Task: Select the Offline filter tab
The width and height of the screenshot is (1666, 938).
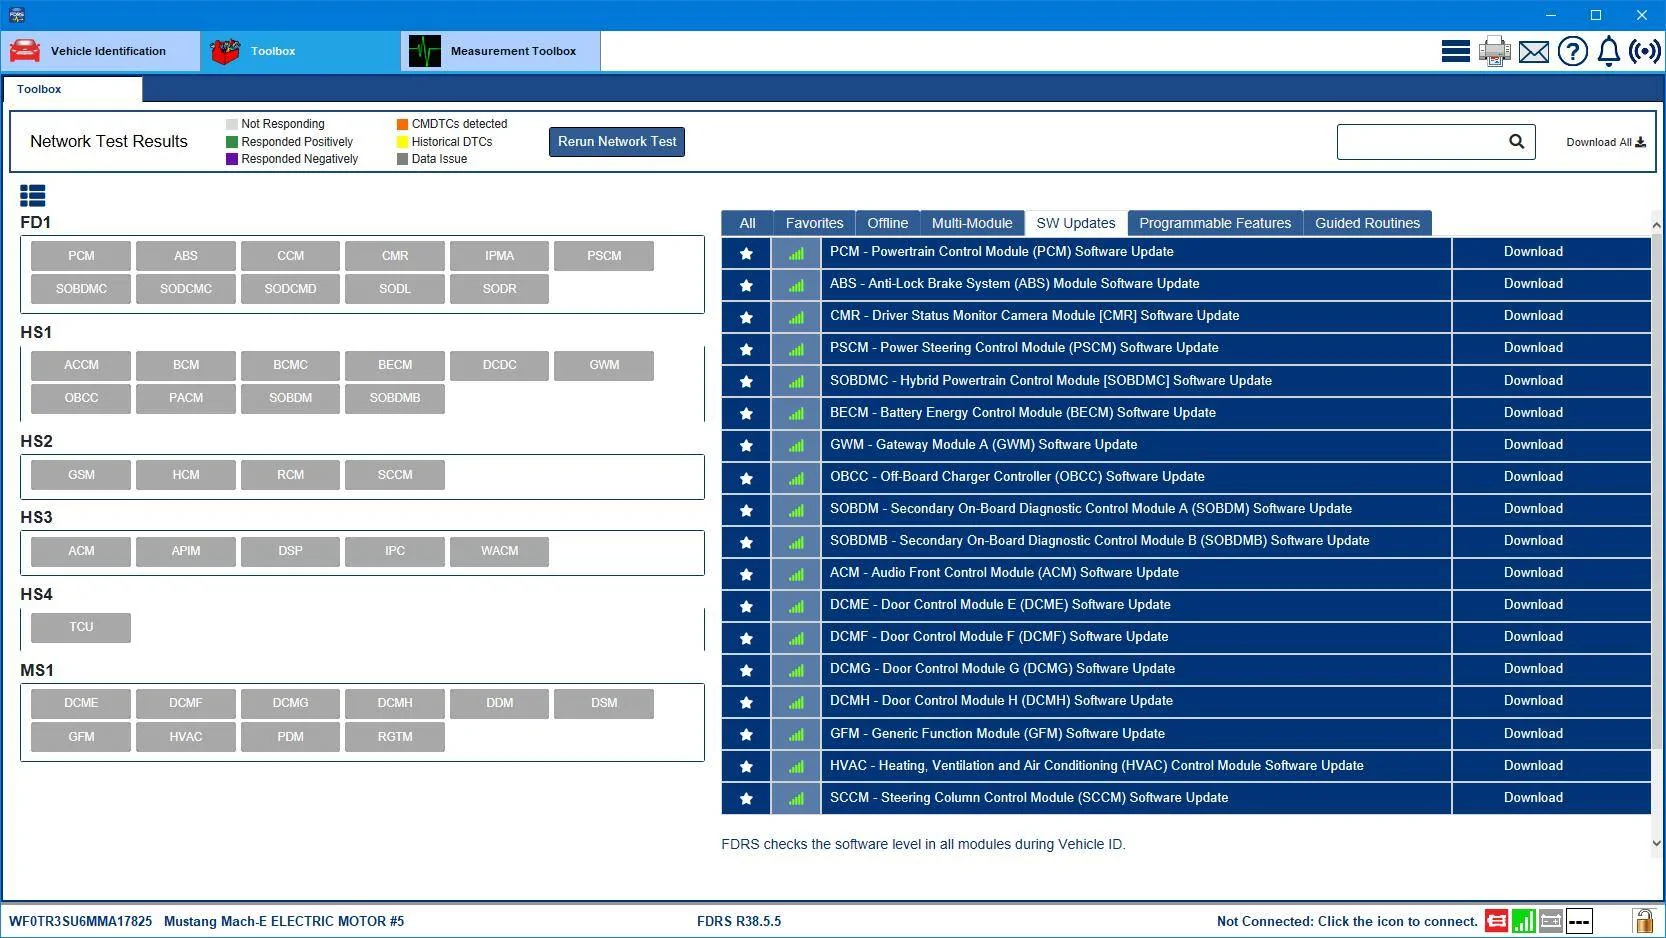Action: 888,223
